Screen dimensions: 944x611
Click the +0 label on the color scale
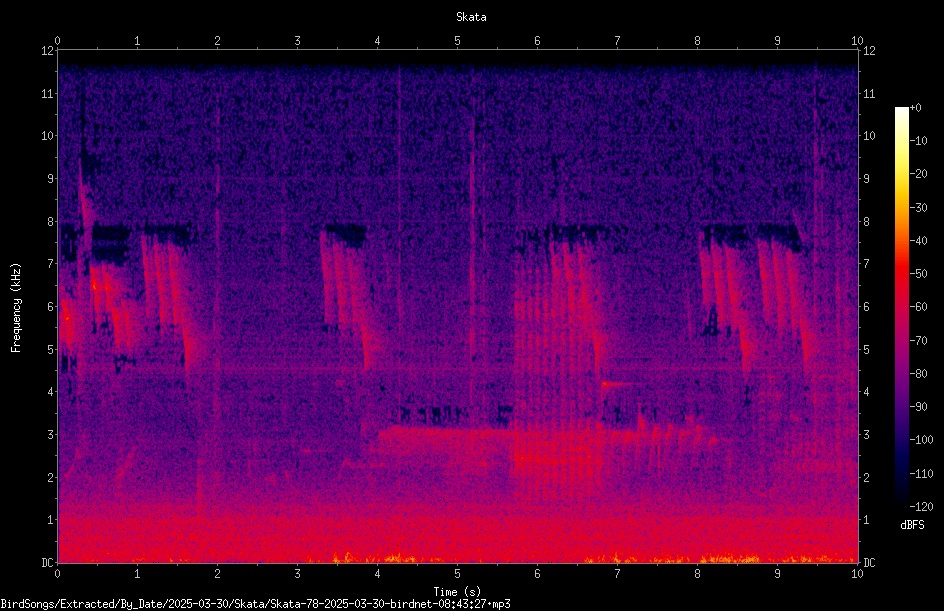pyautogui.click(x=915, y=108)
